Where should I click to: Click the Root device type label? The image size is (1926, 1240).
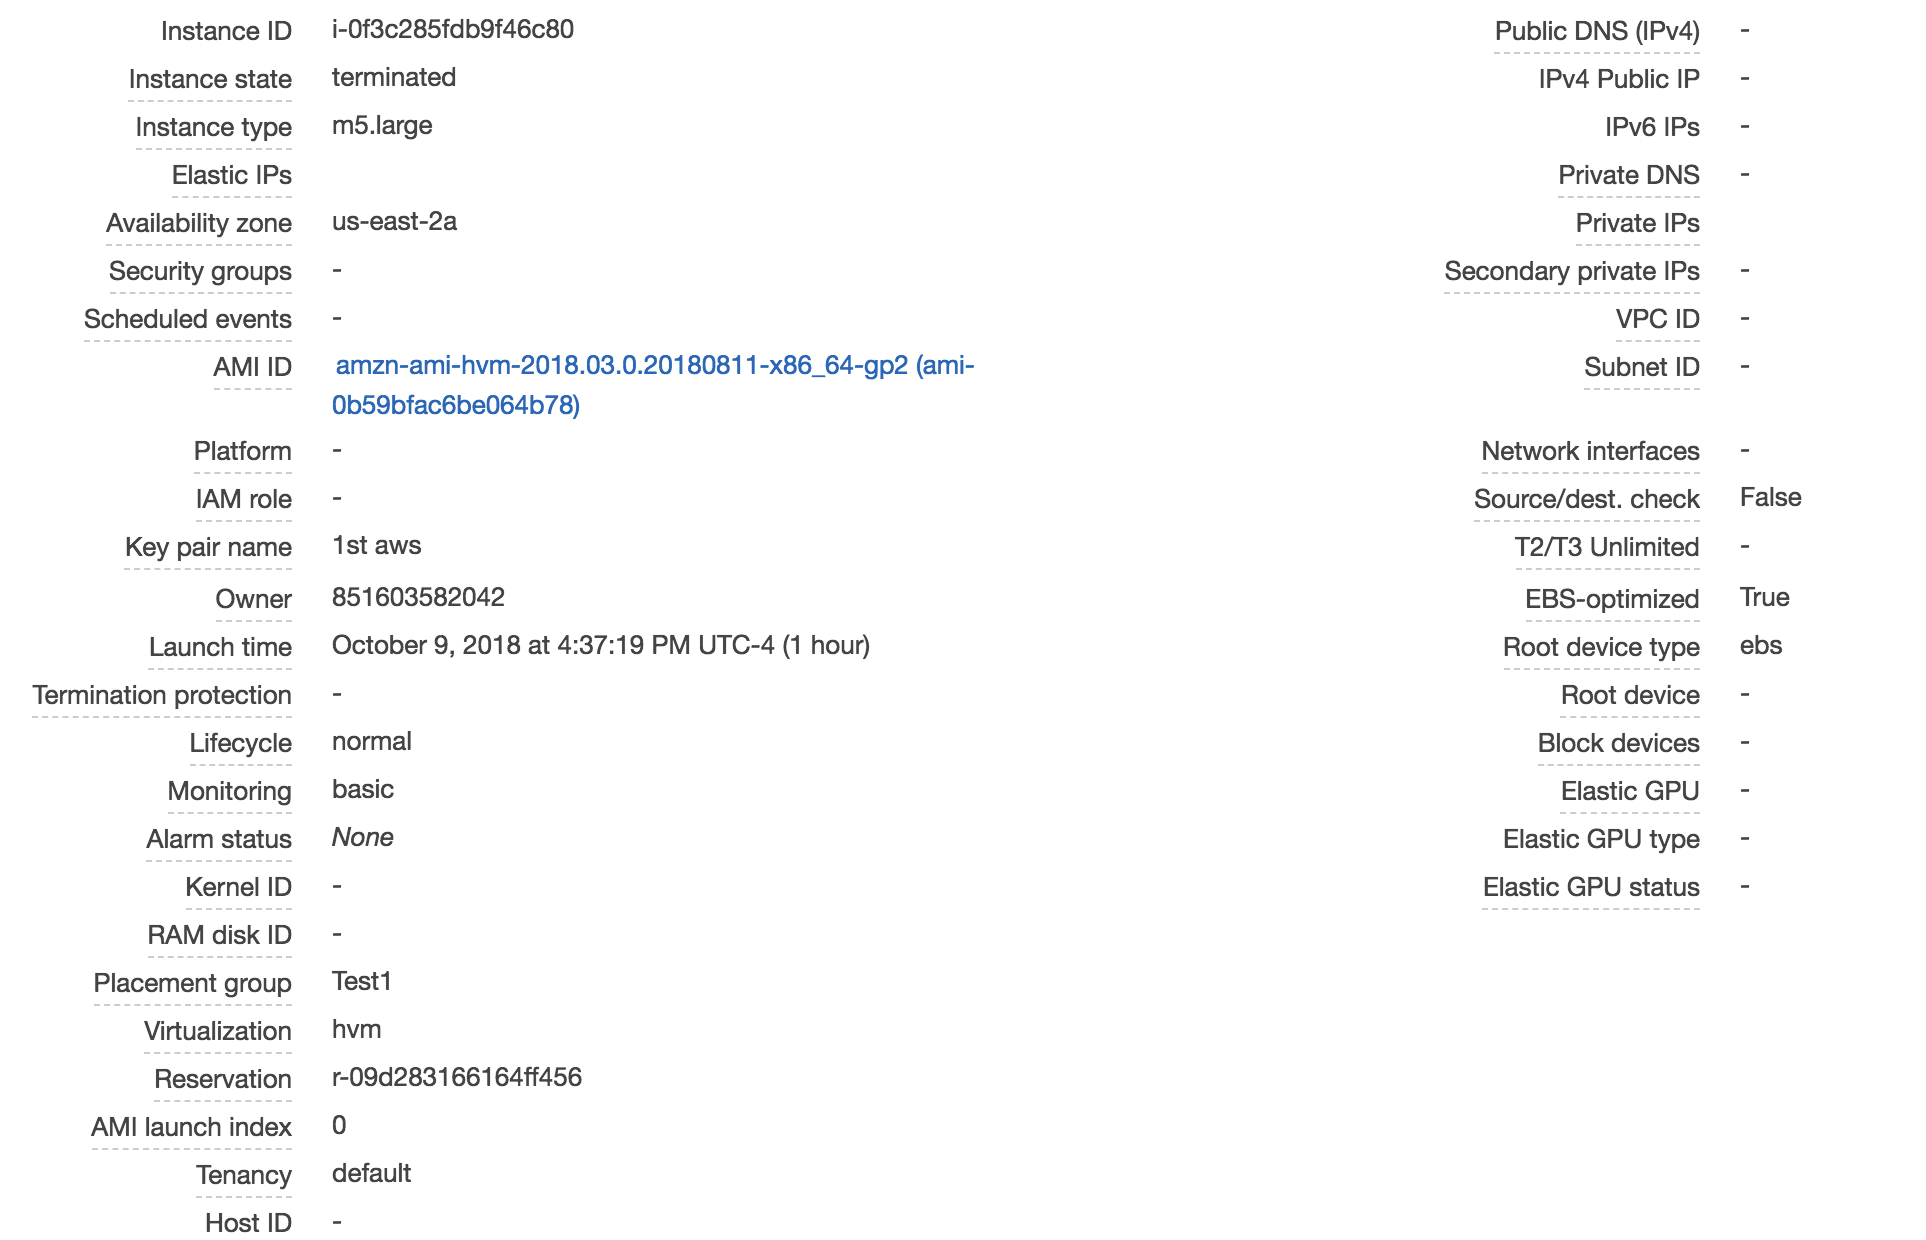tap(1601, 647)
